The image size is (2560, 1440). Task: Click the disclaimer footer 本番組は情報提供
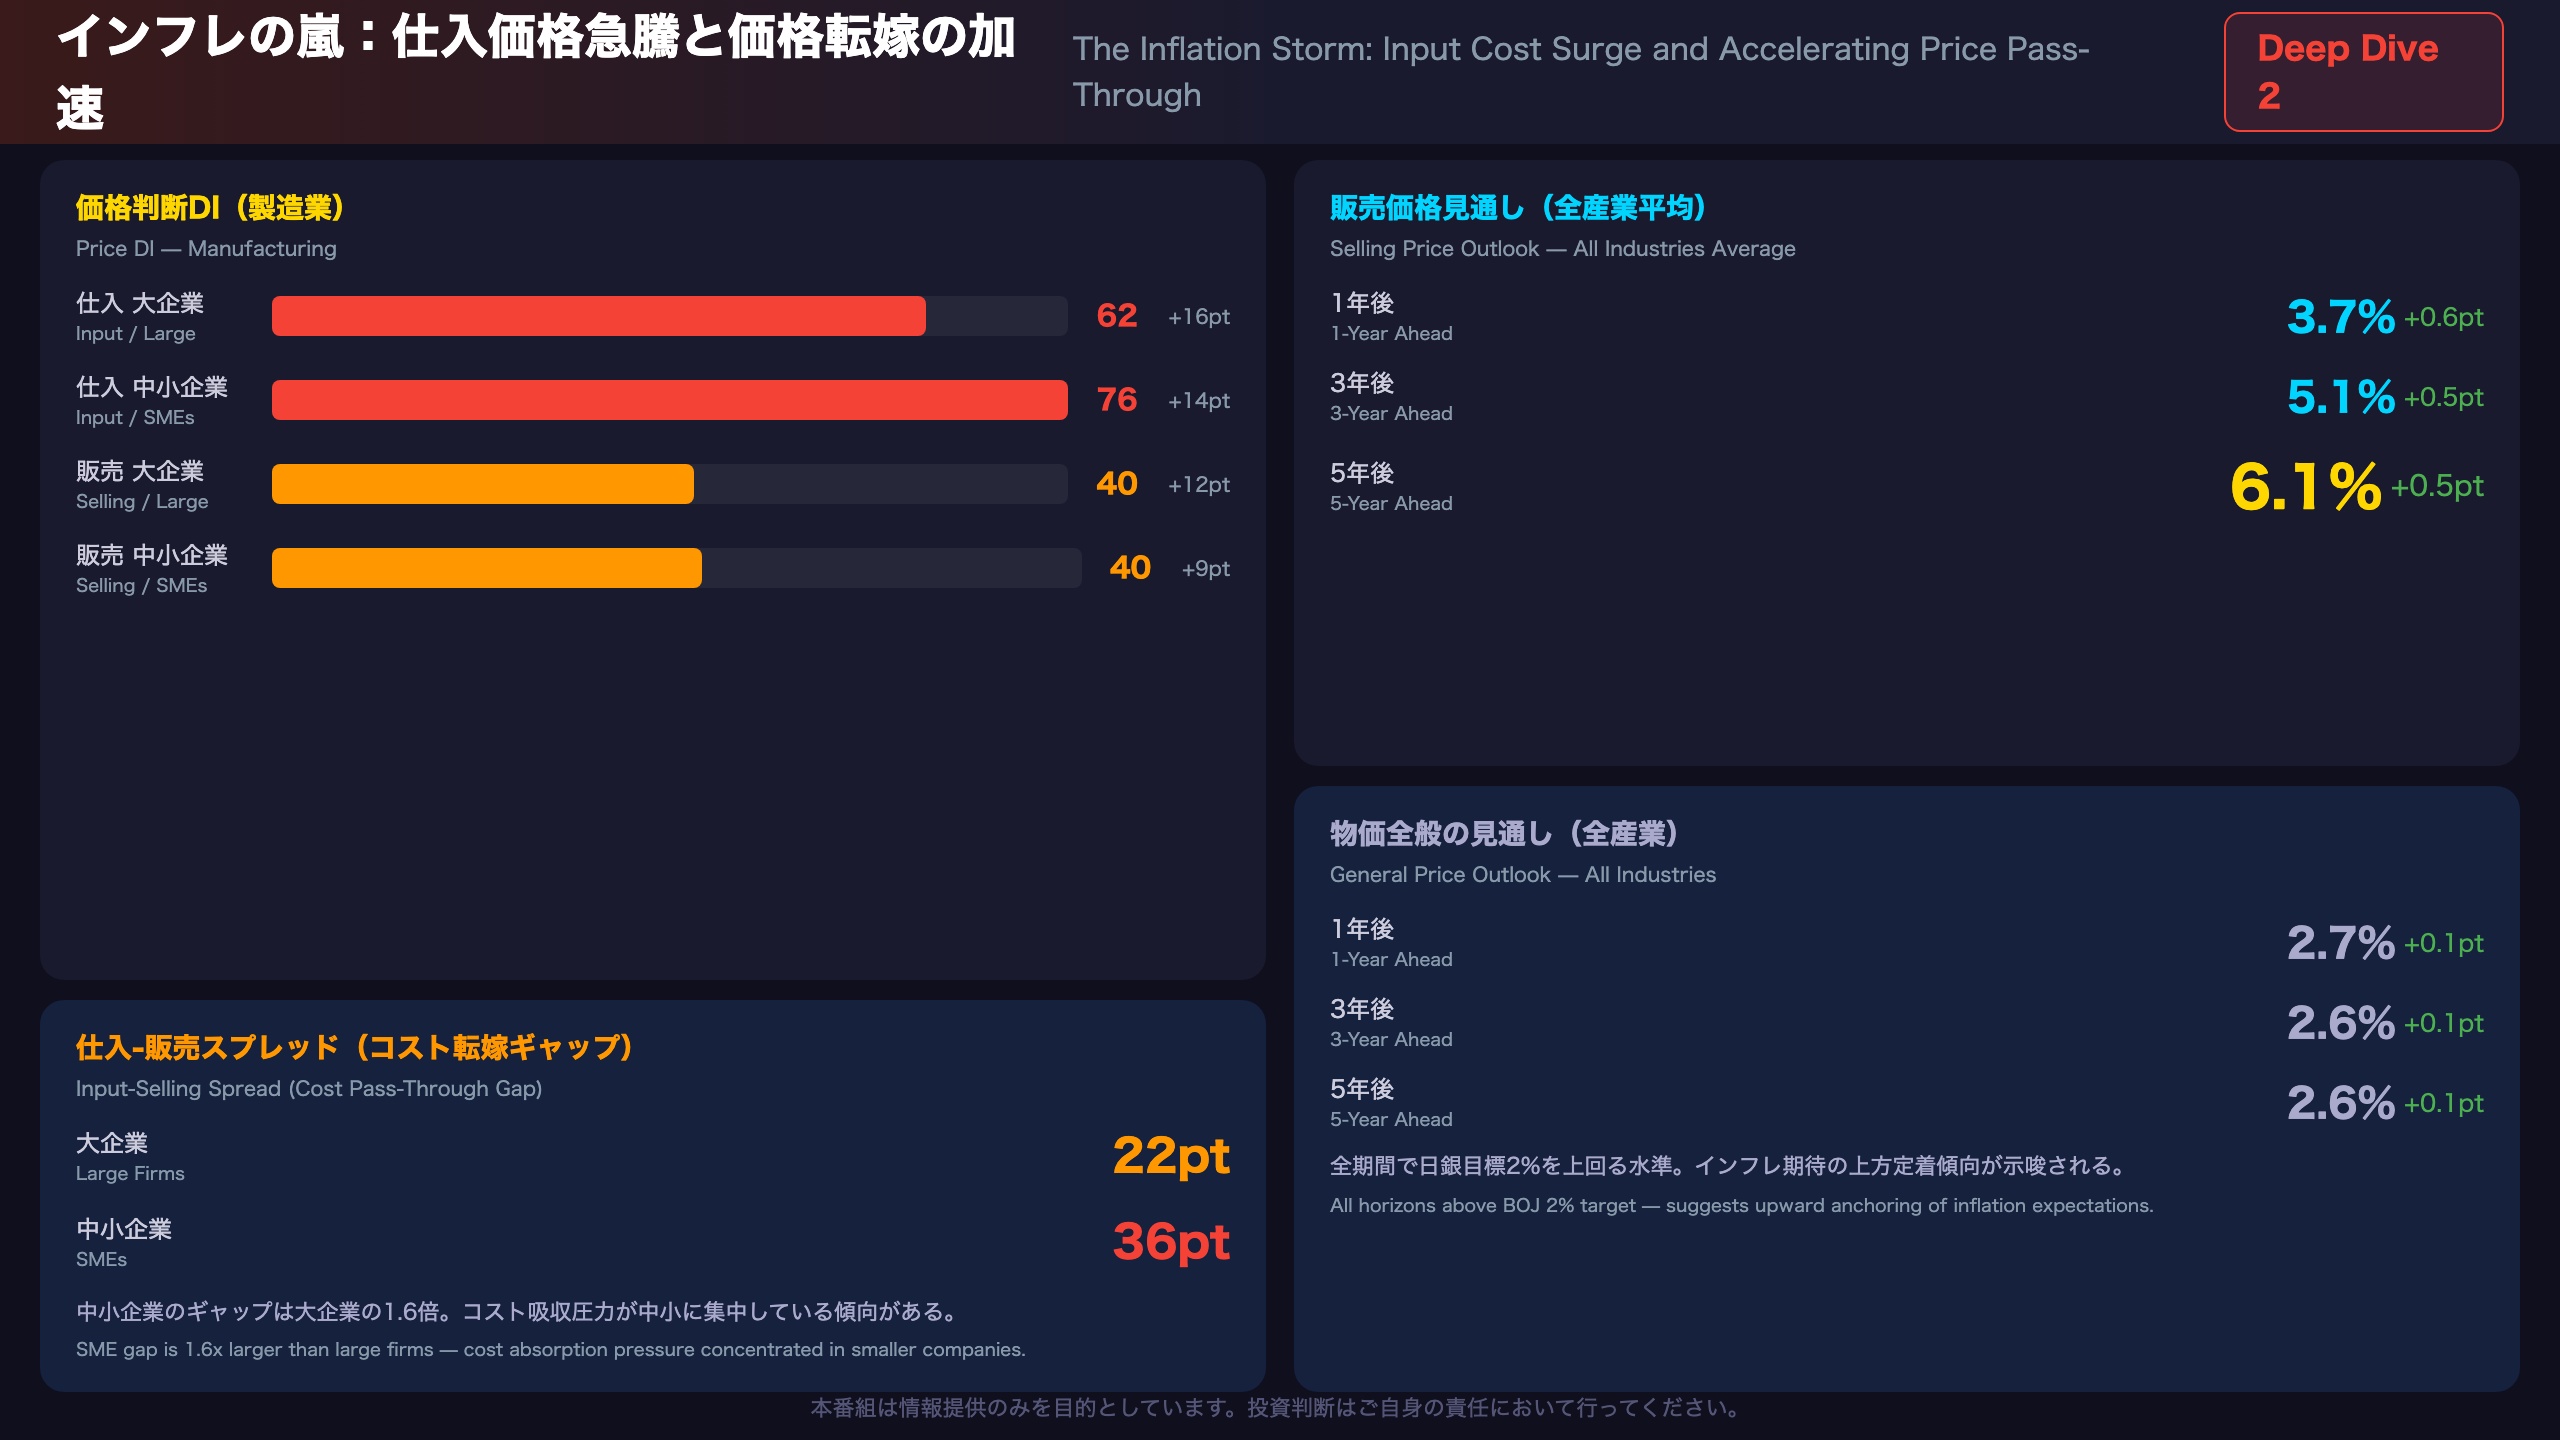click(1279, 1408)
